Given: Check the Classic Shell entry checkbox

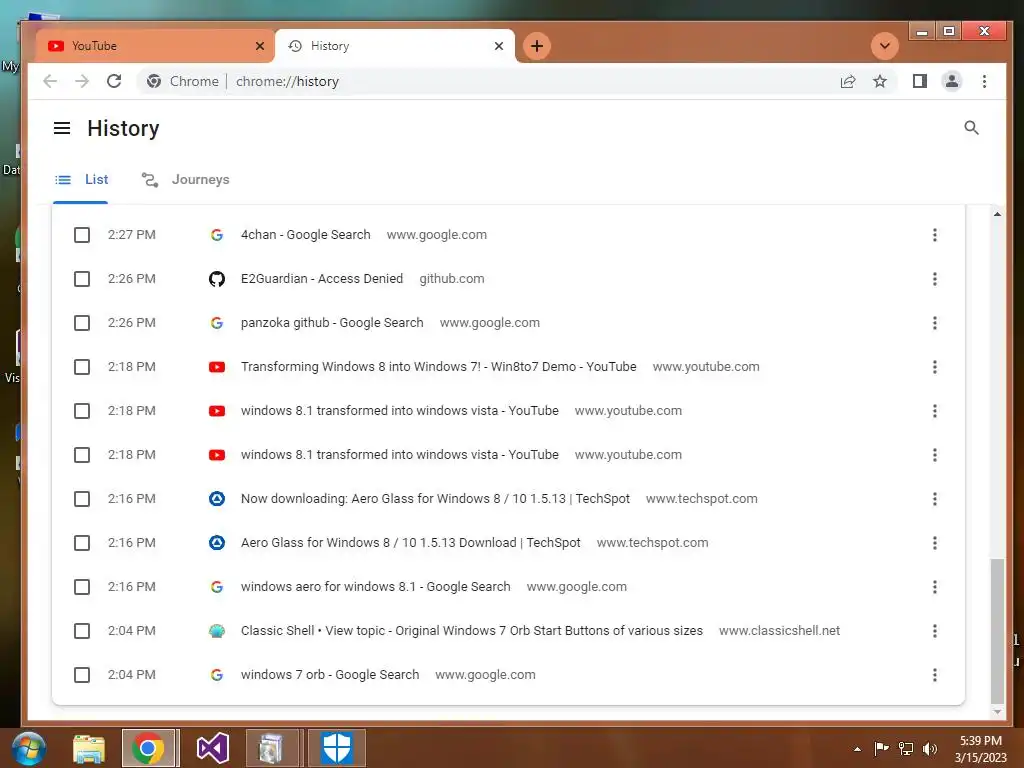Looking at the screenshot, I should [82, 631].
